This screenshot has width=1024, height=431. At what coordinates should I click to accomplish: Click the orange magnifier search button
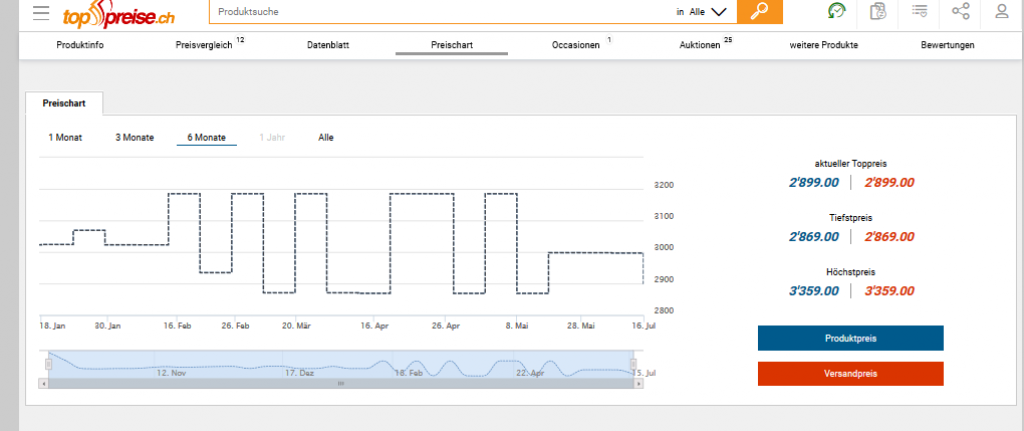point(759,12)
